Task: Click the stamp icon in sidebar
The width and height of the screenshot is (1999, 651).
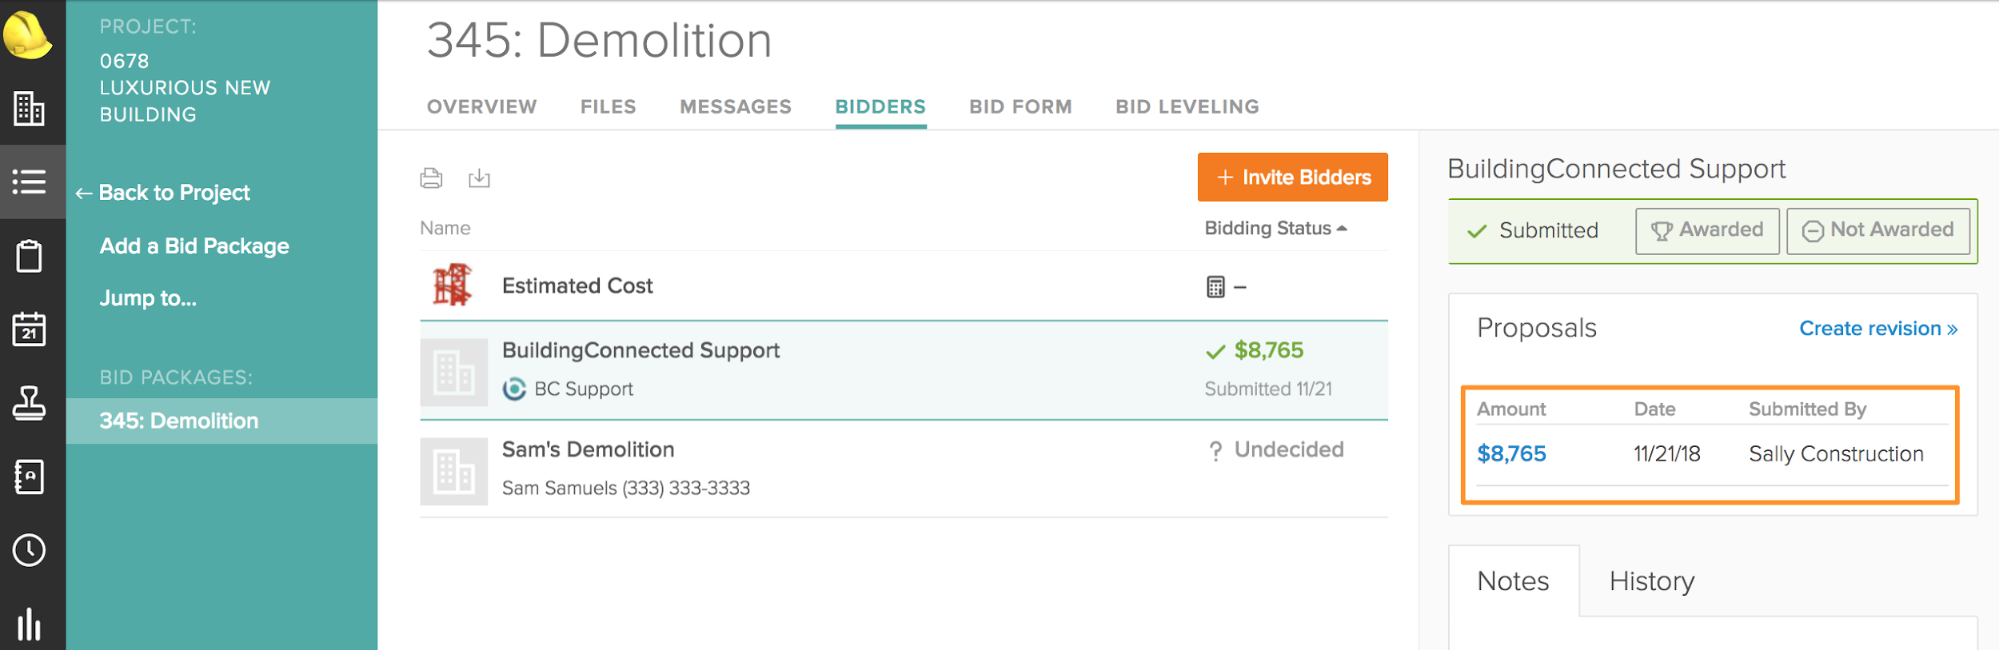Action: point(29,403)
